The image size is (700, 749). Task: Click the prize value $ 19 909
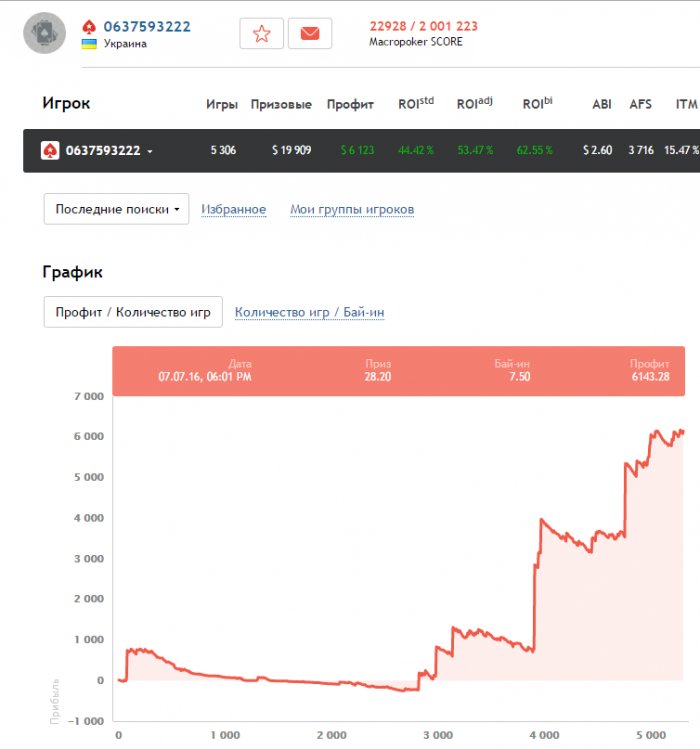click(x=291, y=150)
